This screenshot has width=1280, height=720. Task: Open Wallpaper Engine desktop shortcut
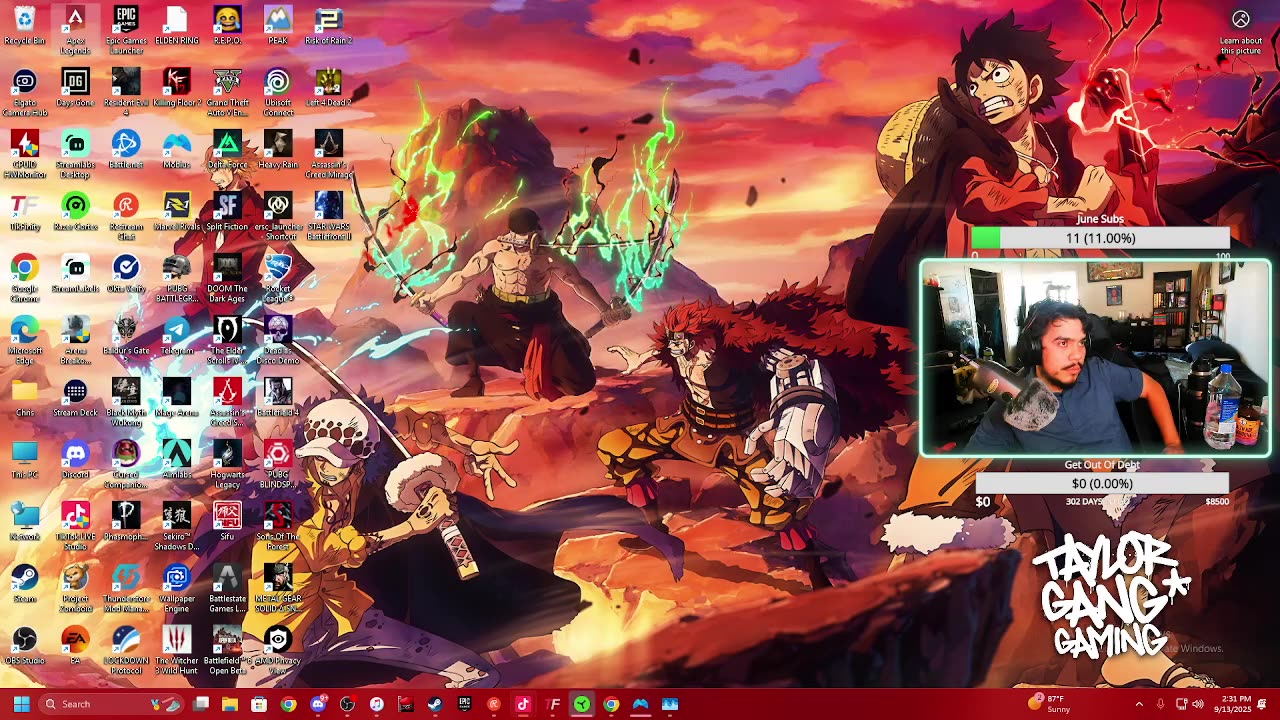[177, 588]
